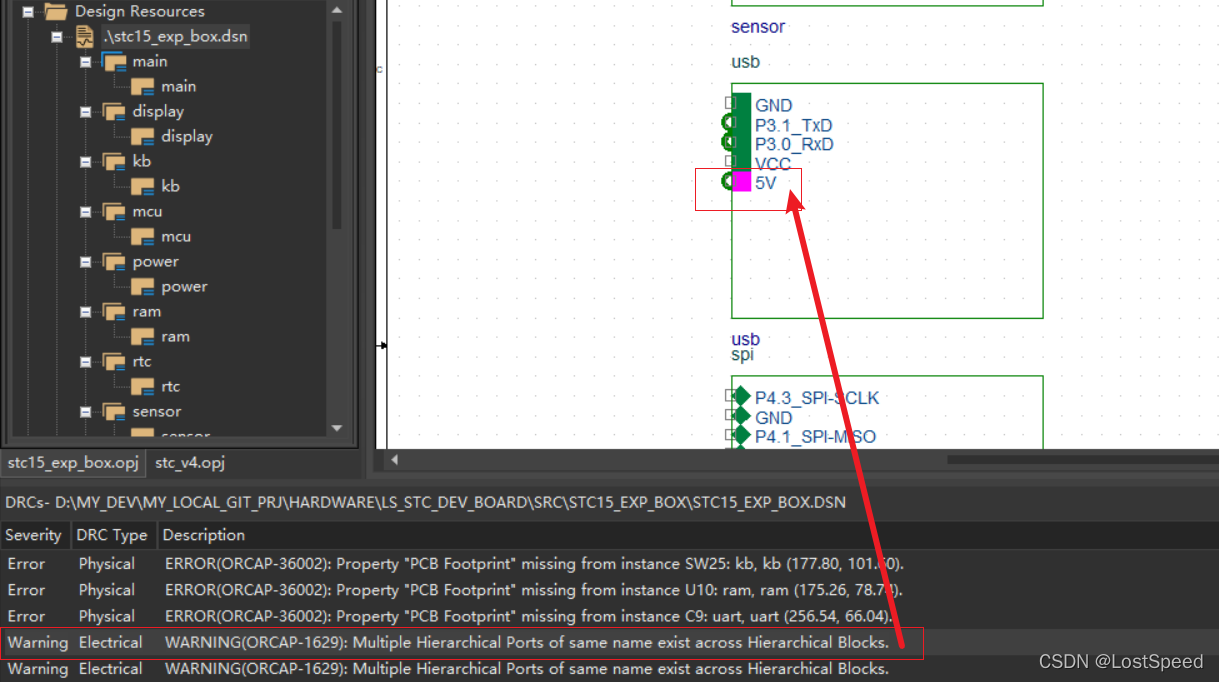The width and height of the screenshot is (1219, 682).
Task: Click the child kb page icon
Action: [x=144, y=187]
